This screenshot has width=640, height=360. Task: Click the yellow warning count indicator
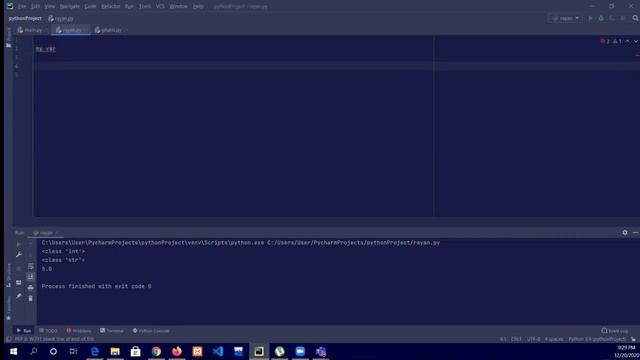tap(617, 41)
